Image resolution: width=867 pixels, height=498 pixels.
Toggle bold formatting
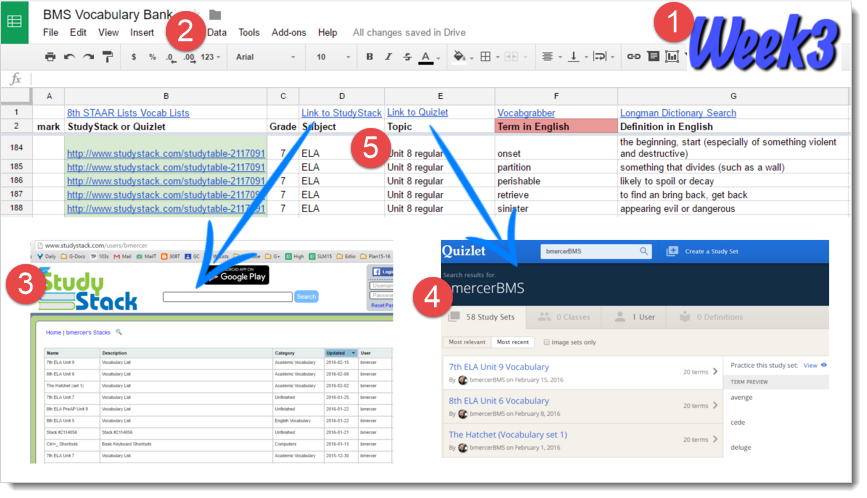pos(369,56)
